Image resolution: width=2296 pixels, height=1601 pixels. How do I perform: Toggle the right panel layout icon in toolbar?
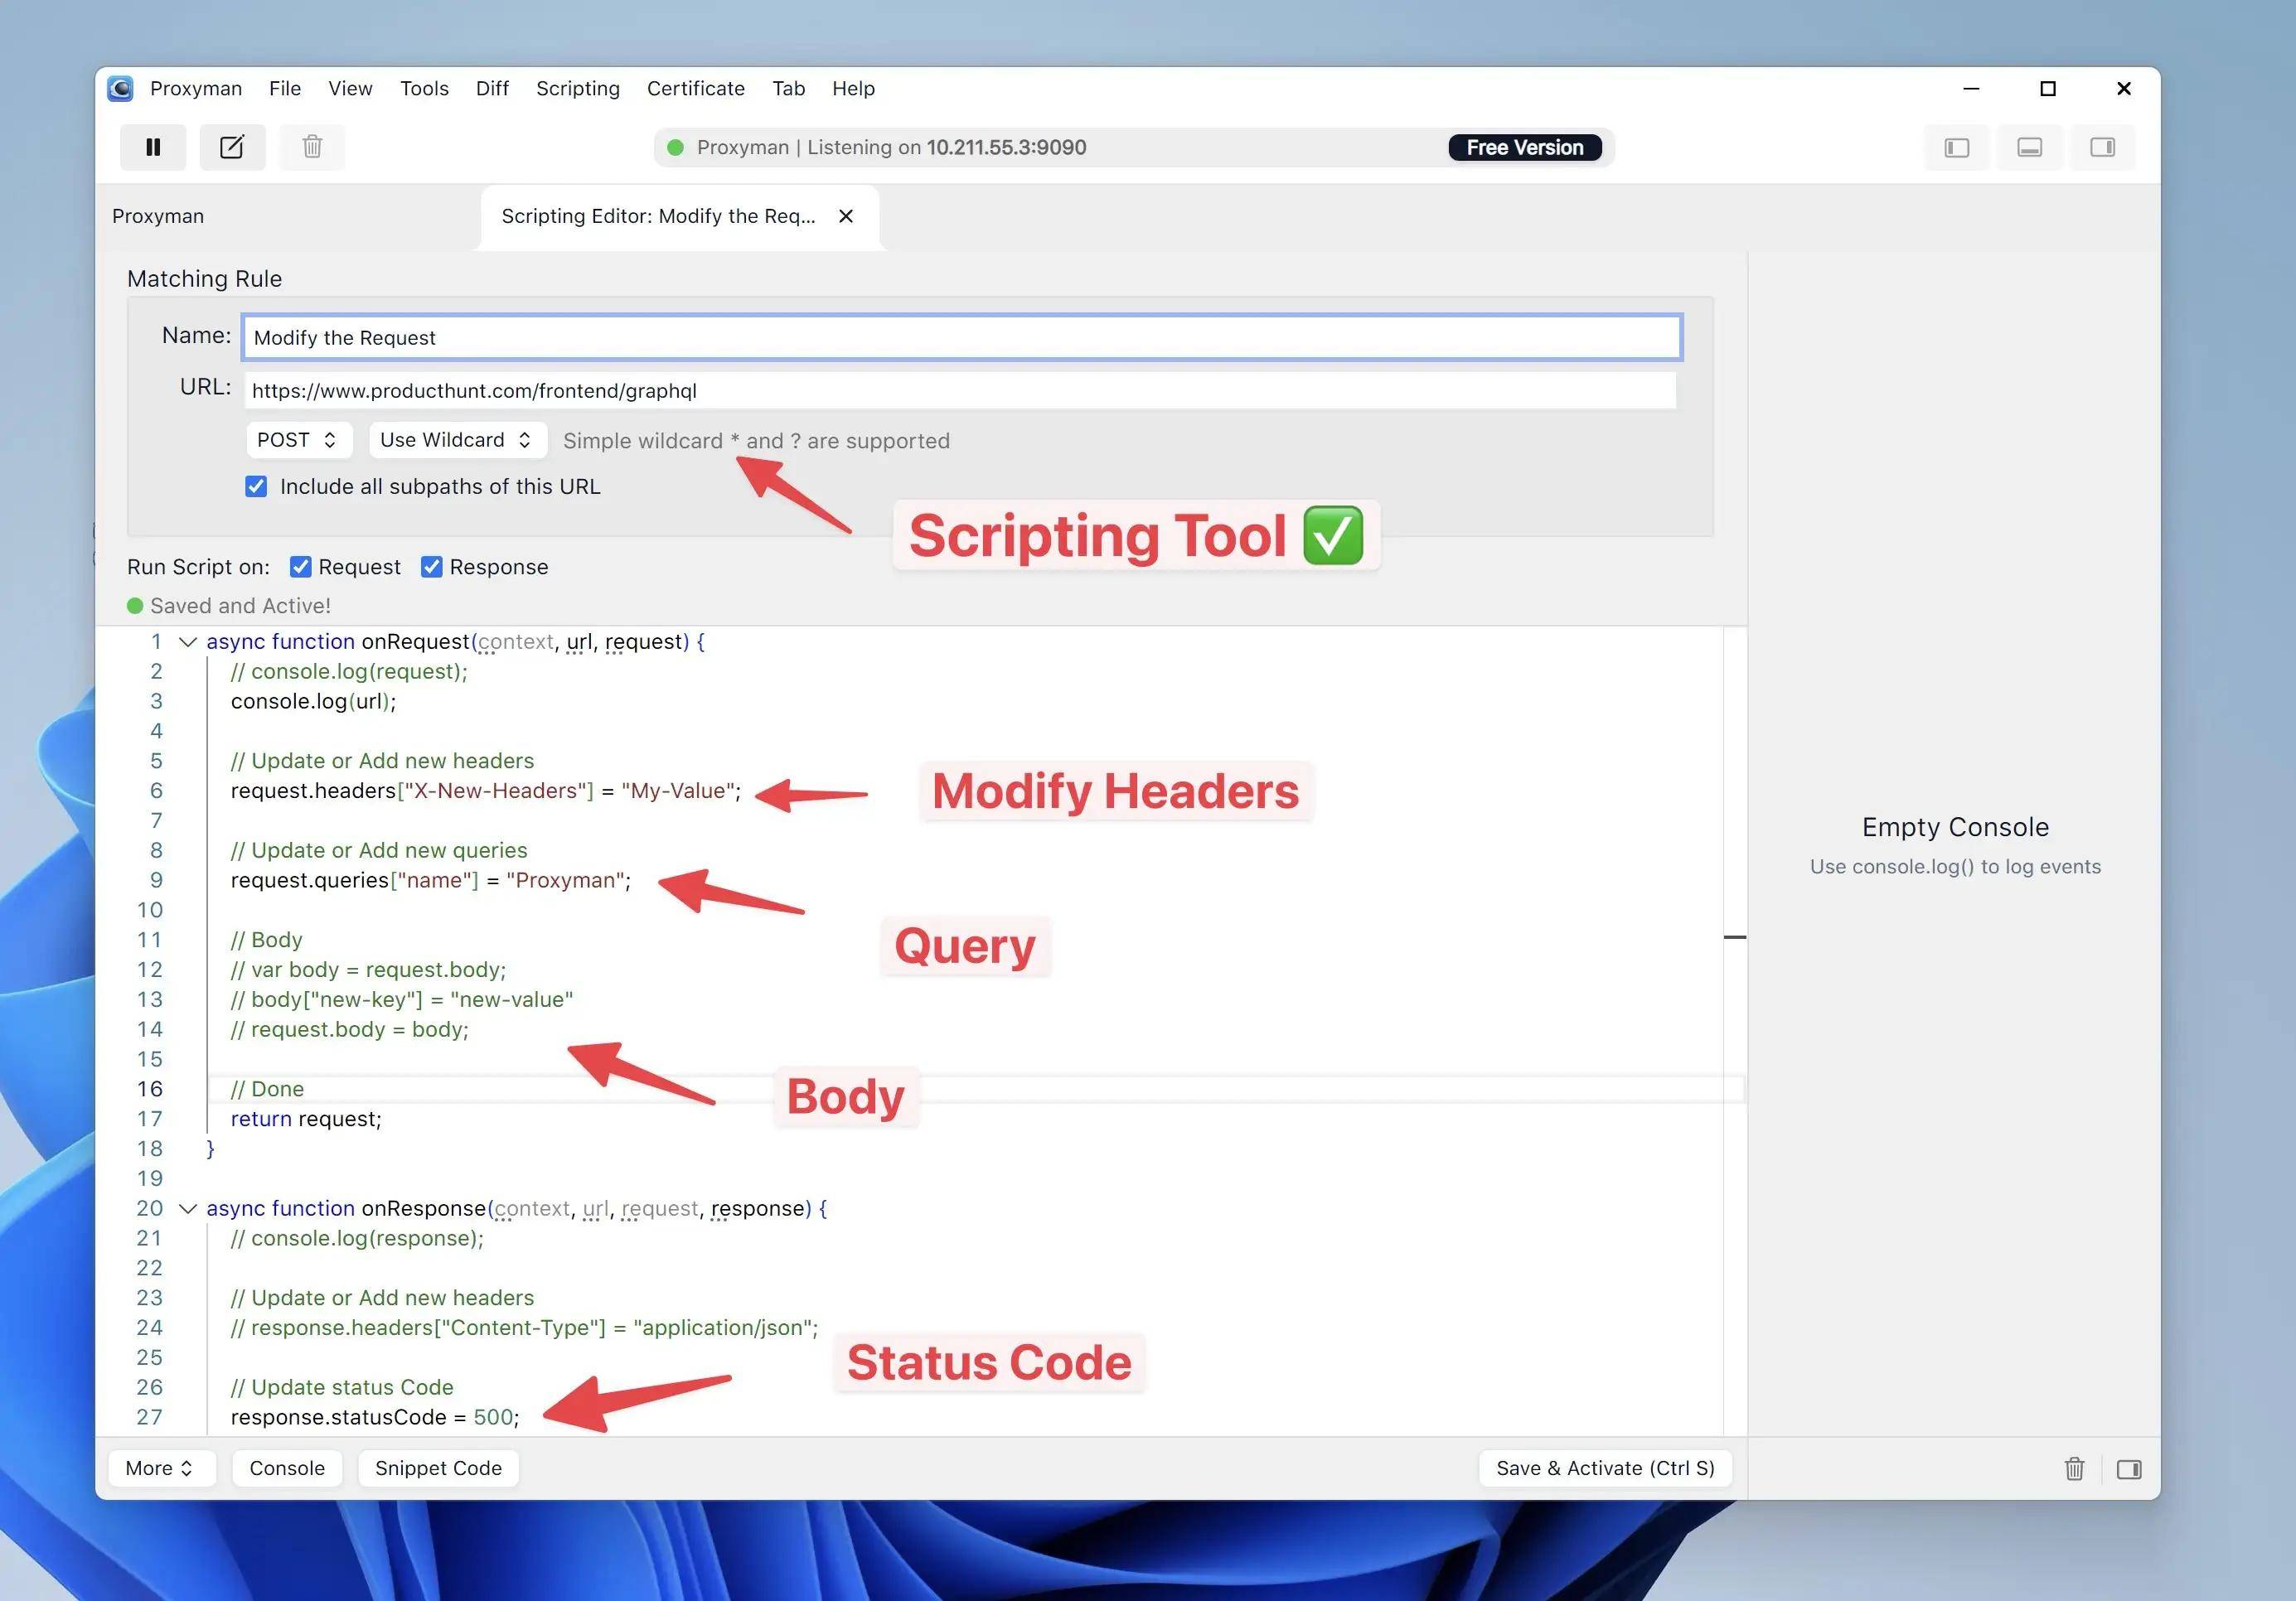click(x=2103, y=148)
